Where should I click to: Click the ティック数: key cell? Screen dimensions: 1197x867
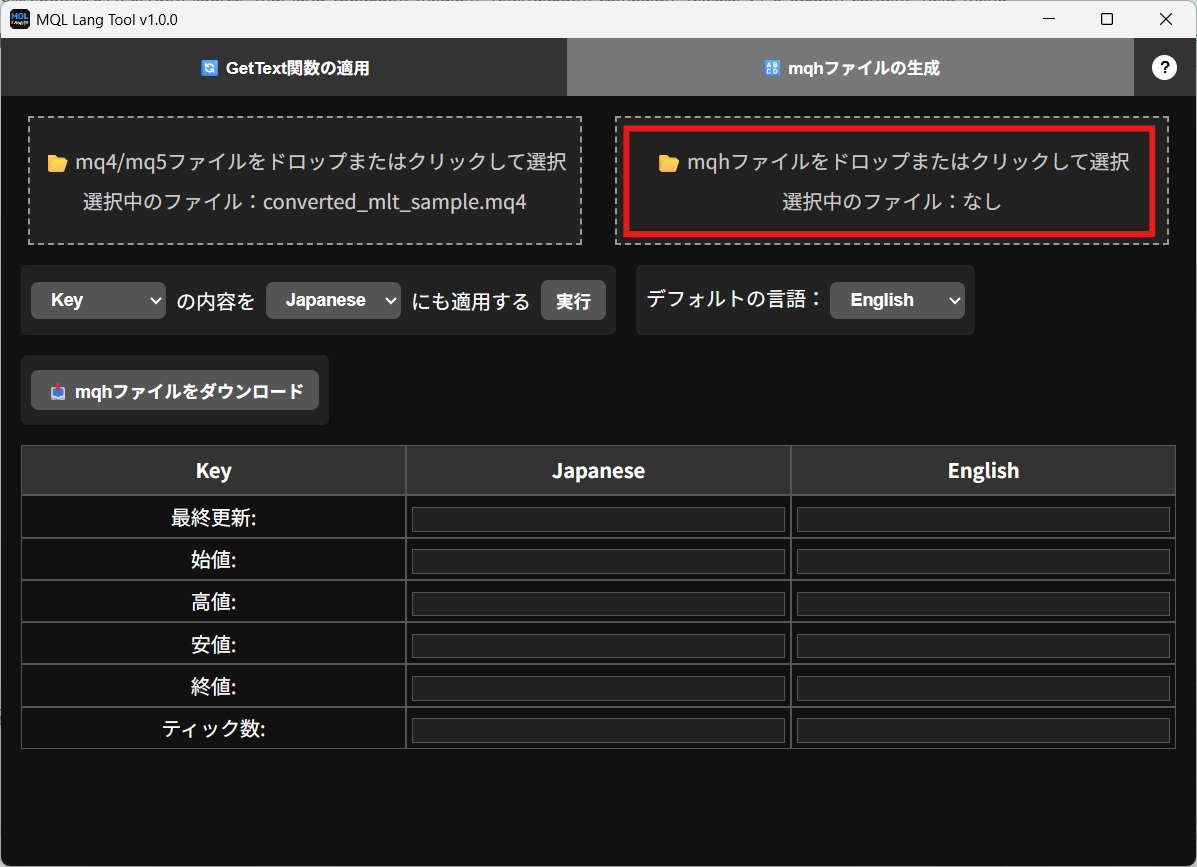214,729
